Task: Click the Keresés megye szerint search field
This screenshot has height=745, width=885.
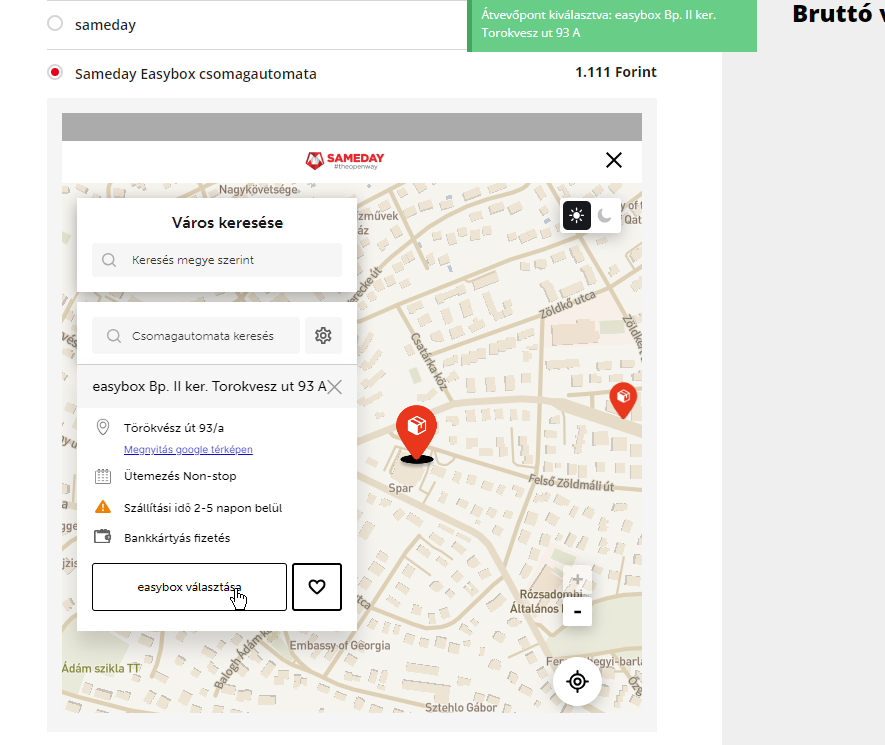Action: click(217, 260)
